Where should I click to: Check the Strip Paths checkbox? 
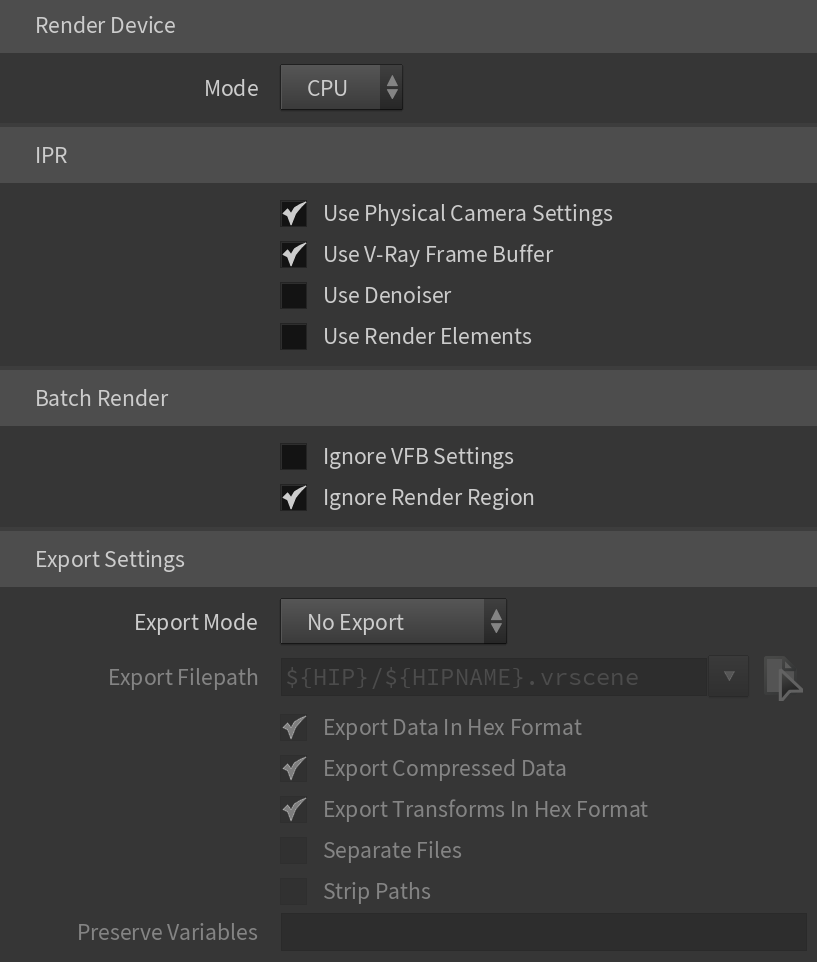[294, 892]
